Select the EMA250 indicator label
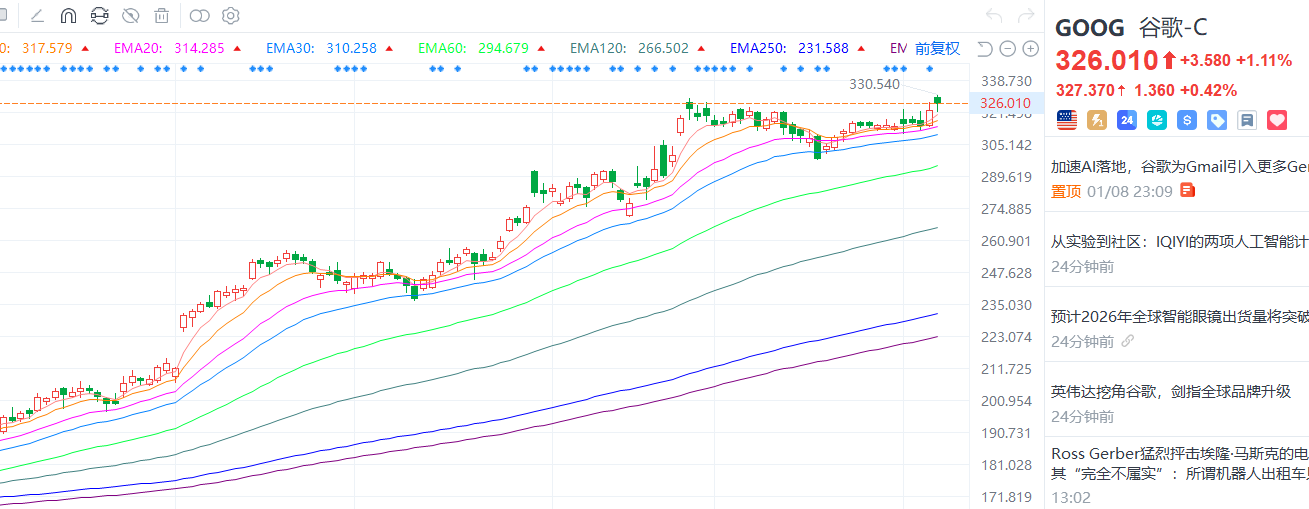 coord(760,48)
